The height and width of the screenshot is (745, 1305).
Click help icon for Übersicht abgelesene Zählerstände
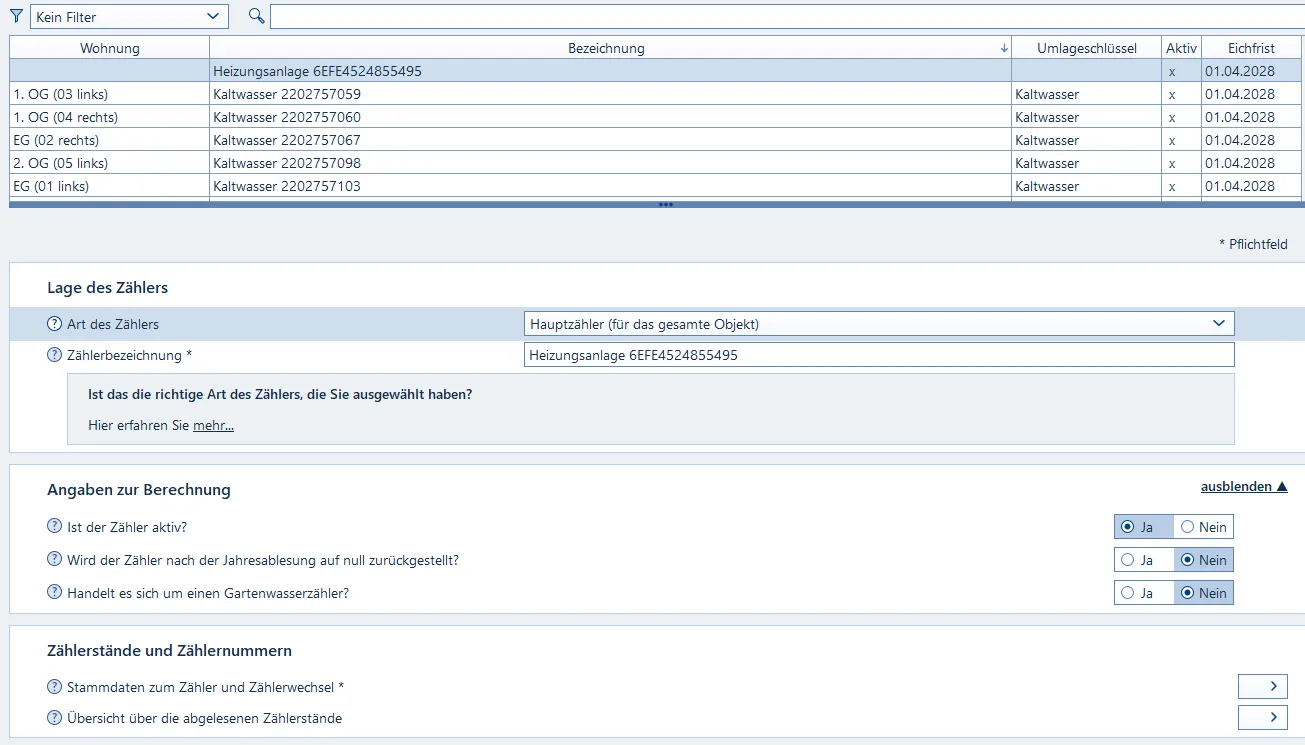pyautogui.click(x=54, y=718)
